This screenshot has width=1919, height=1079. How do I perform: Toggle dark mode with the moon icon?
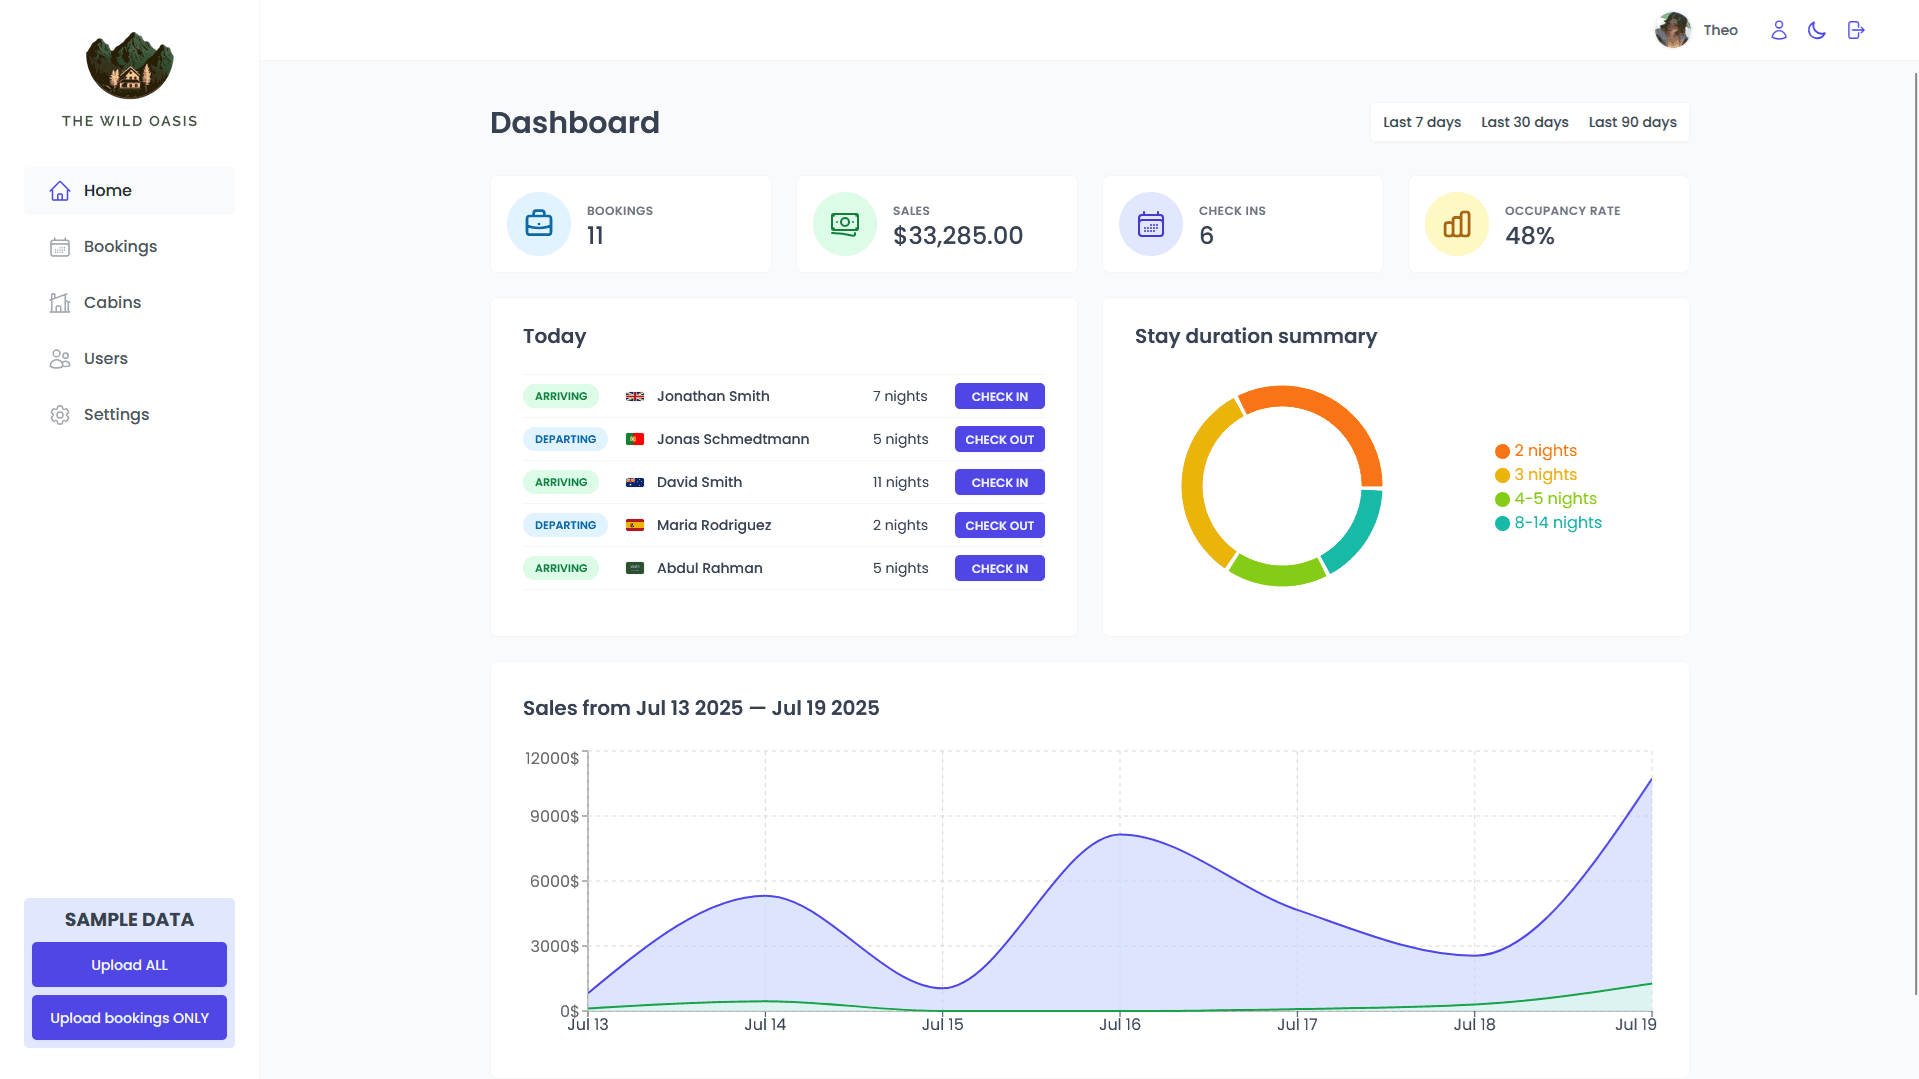coord(1816,30)
